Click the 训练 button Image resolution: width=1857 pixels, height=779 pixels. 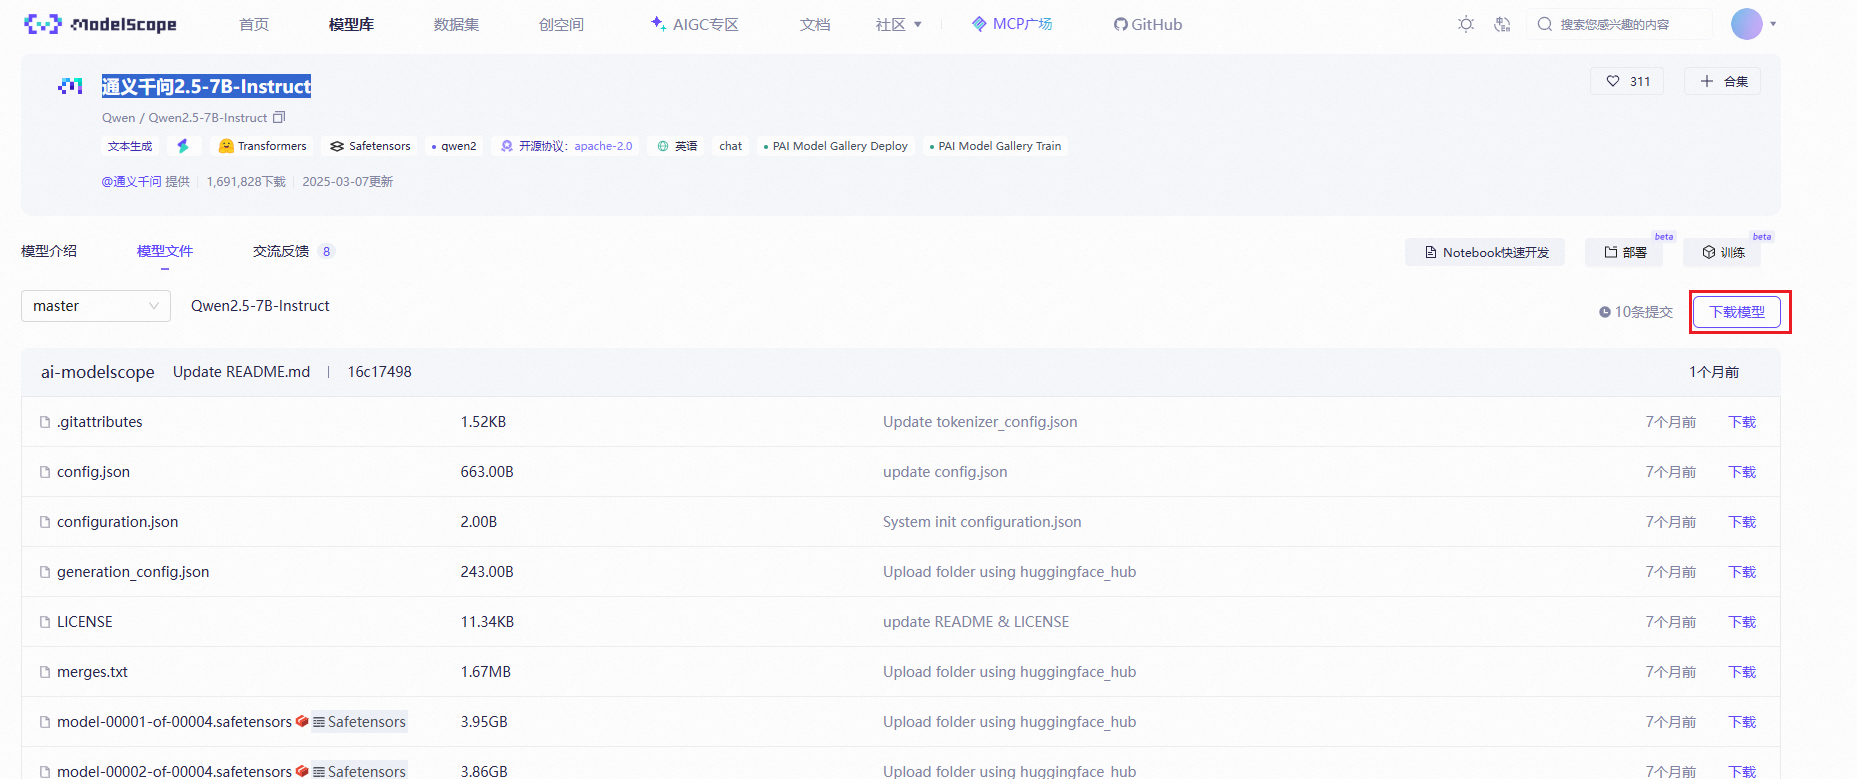pos(1723,252)
